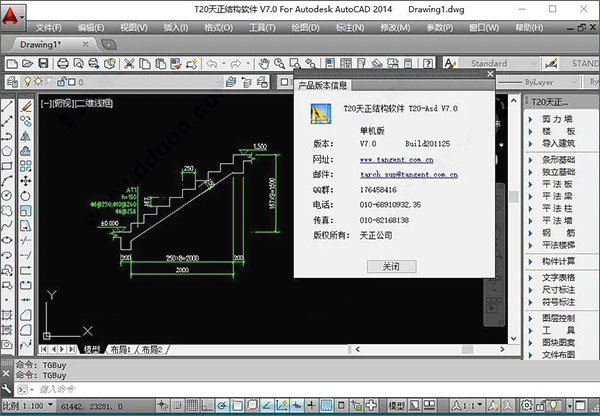Click the 关闭 button in version dialog
This screenshot has width=600, height=416.
(x=391, y=266)
